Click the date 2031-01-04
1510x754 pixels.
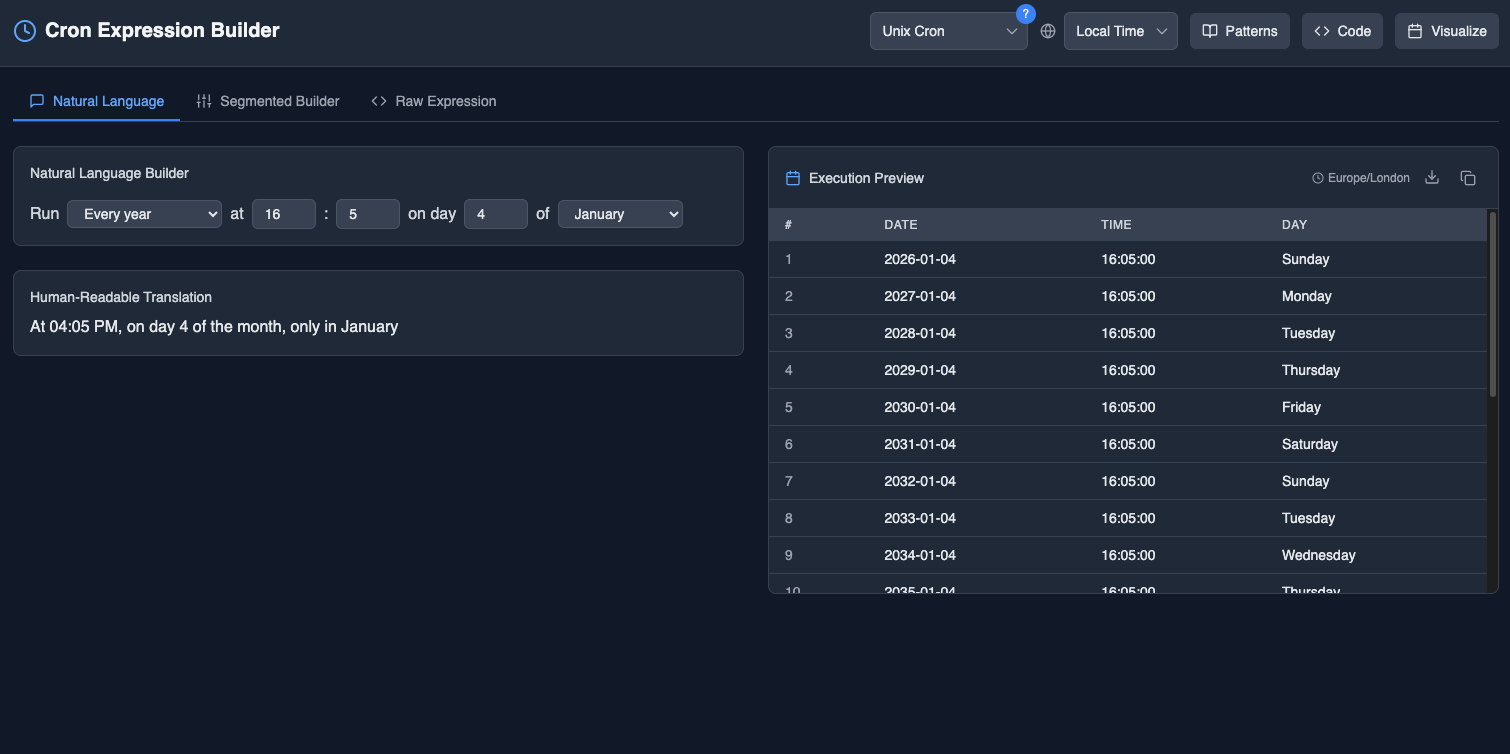point(920,444)
